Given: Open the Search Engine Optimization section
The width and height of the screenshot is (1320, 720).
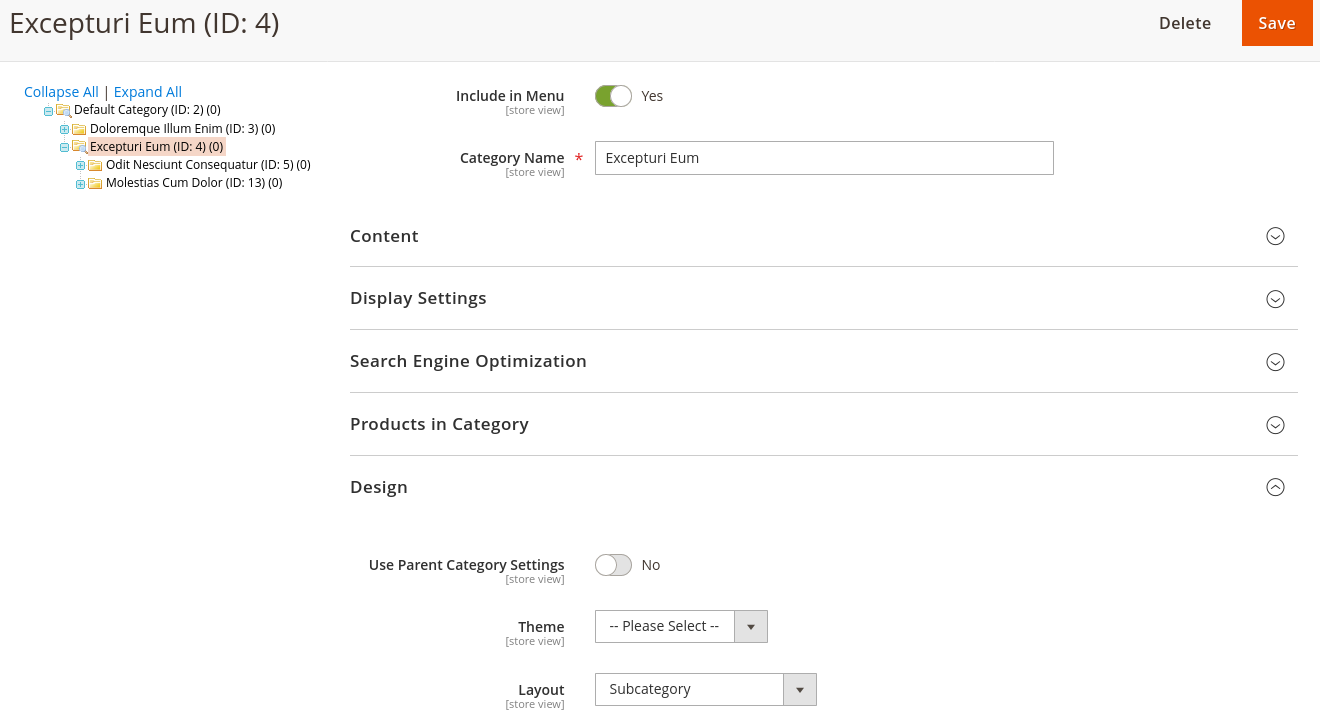Looking at the screenshot, I should 468,361.
